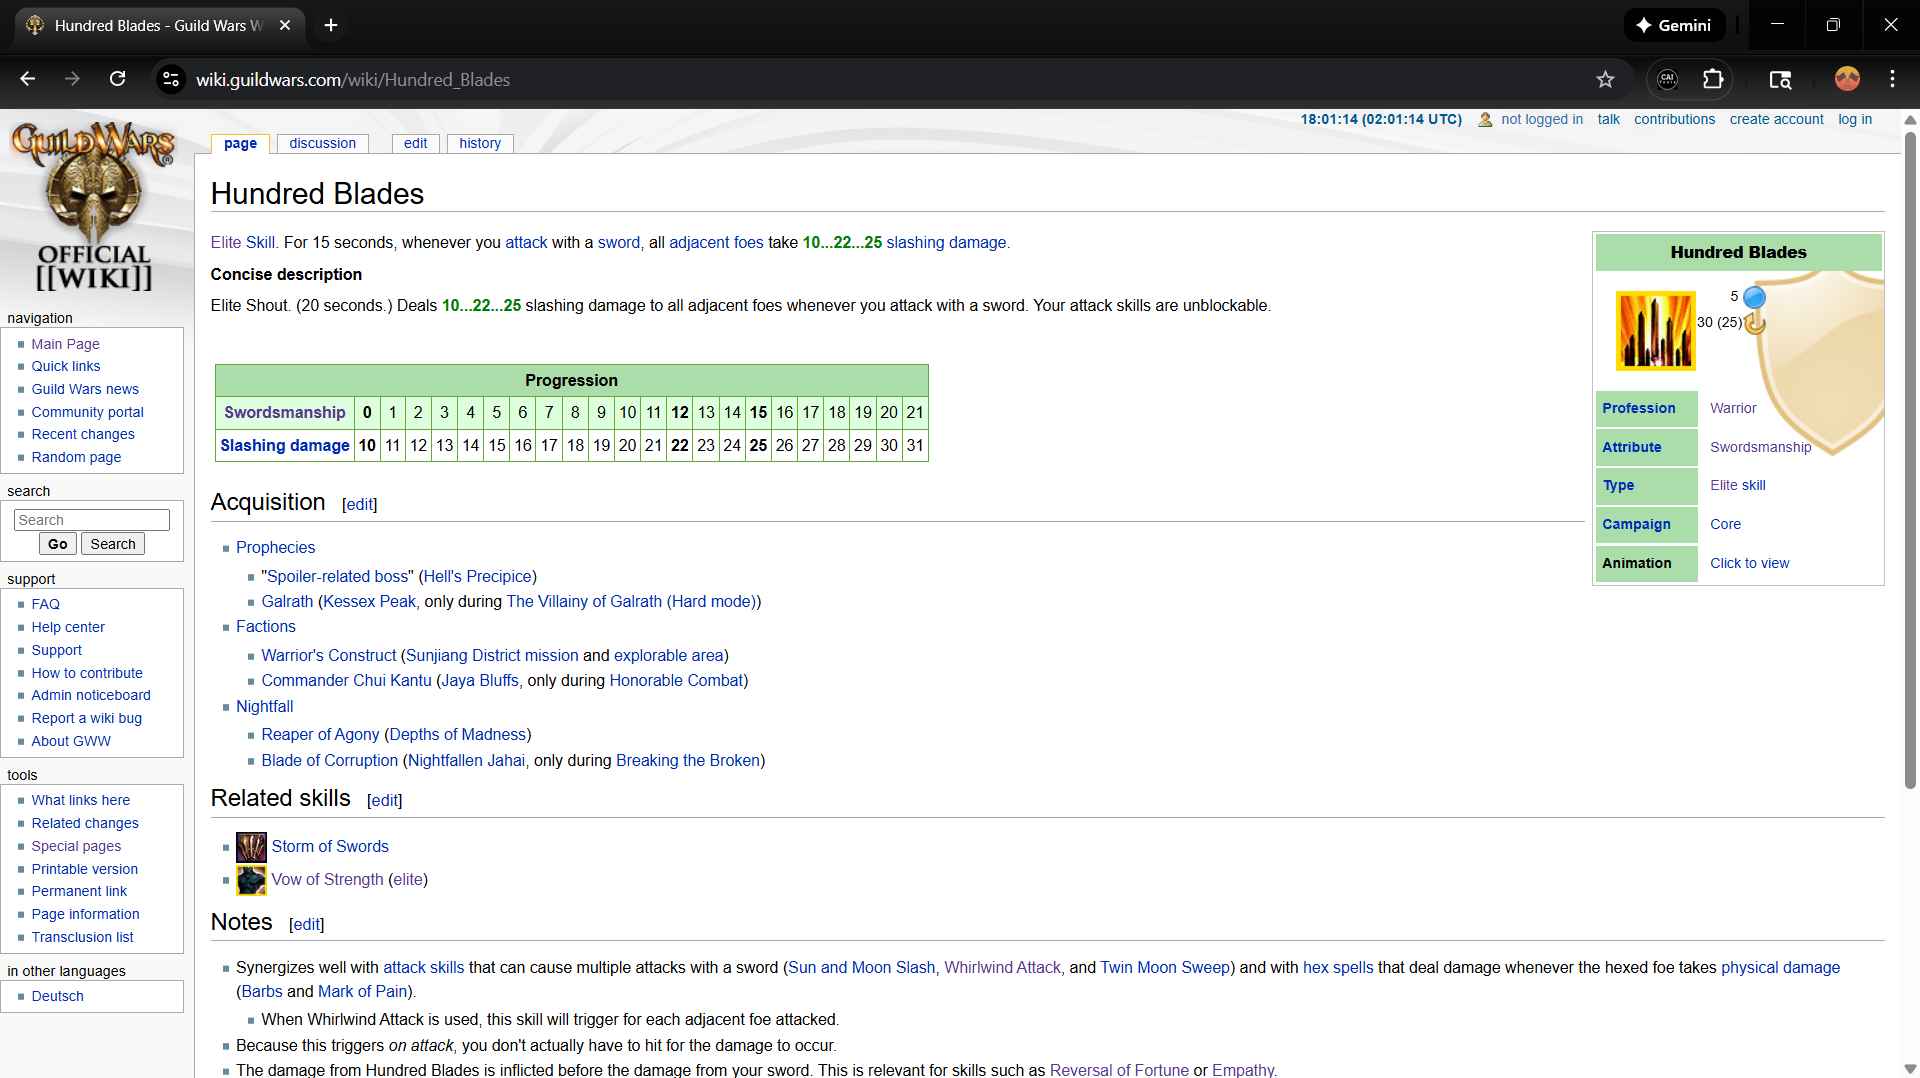Click the blue energy cost orb icon
The height and width of the screenshot is (1078, 1920).
coord(1754,297)
